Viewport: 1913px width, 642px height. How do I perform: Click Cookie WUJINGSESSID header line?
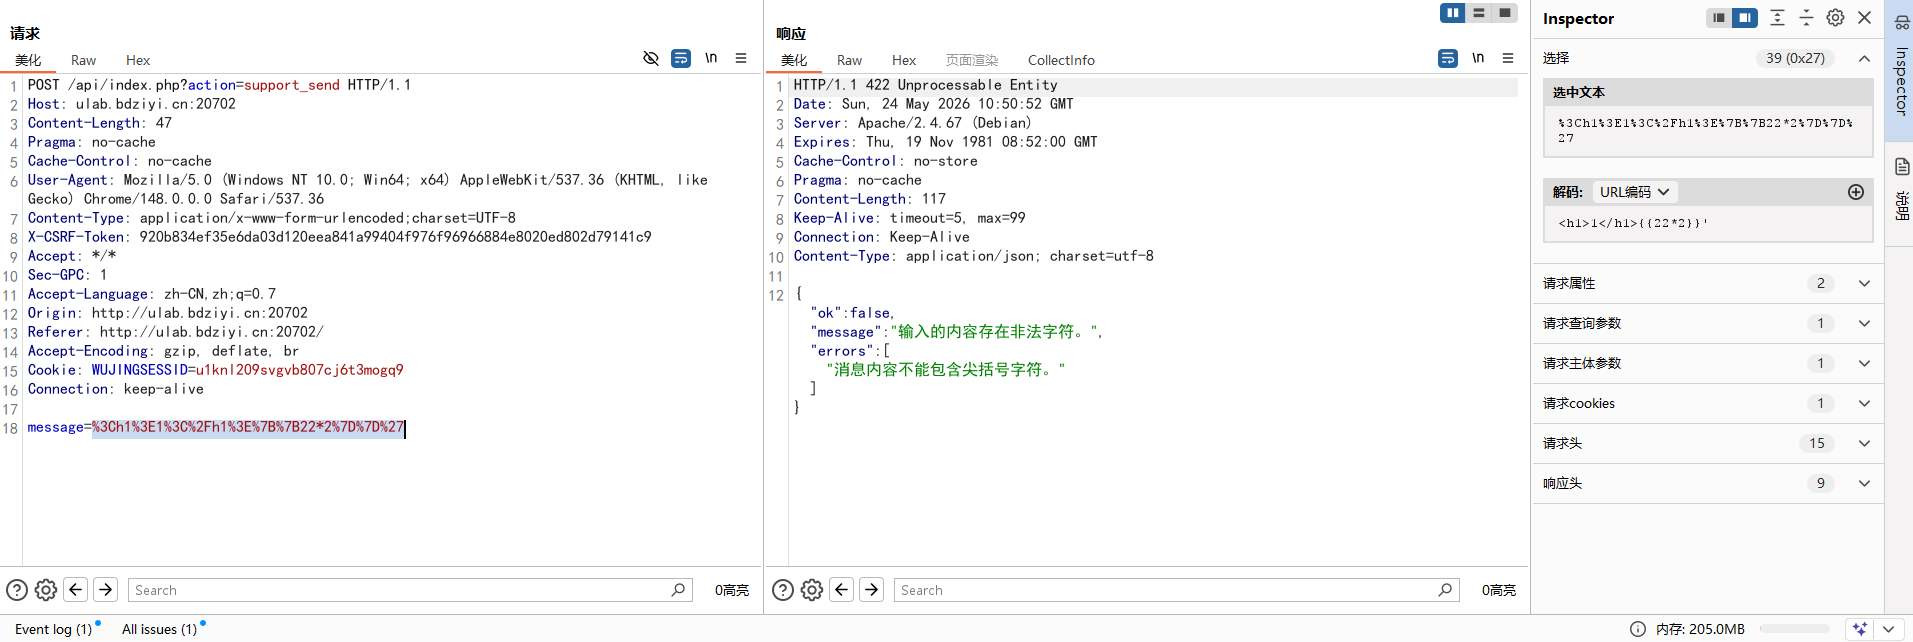[x=215, y=370]
